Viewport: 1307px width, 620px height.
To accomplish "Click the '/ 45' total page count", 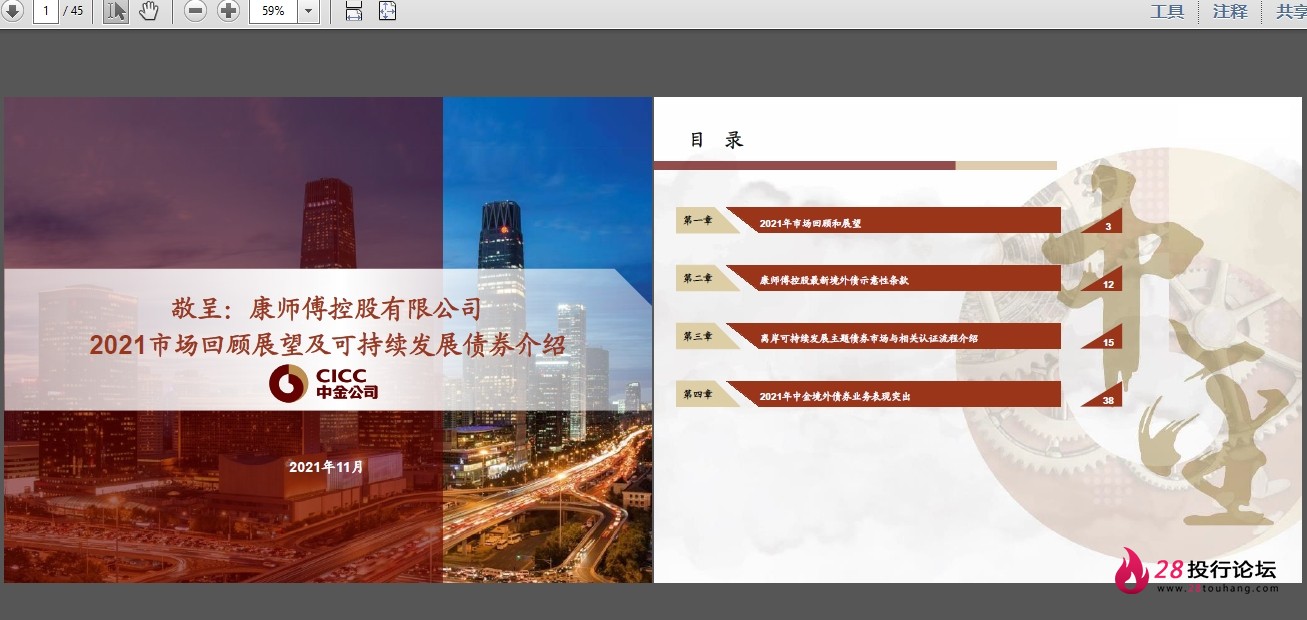I will pyautogui.click(x=73, y=11).
